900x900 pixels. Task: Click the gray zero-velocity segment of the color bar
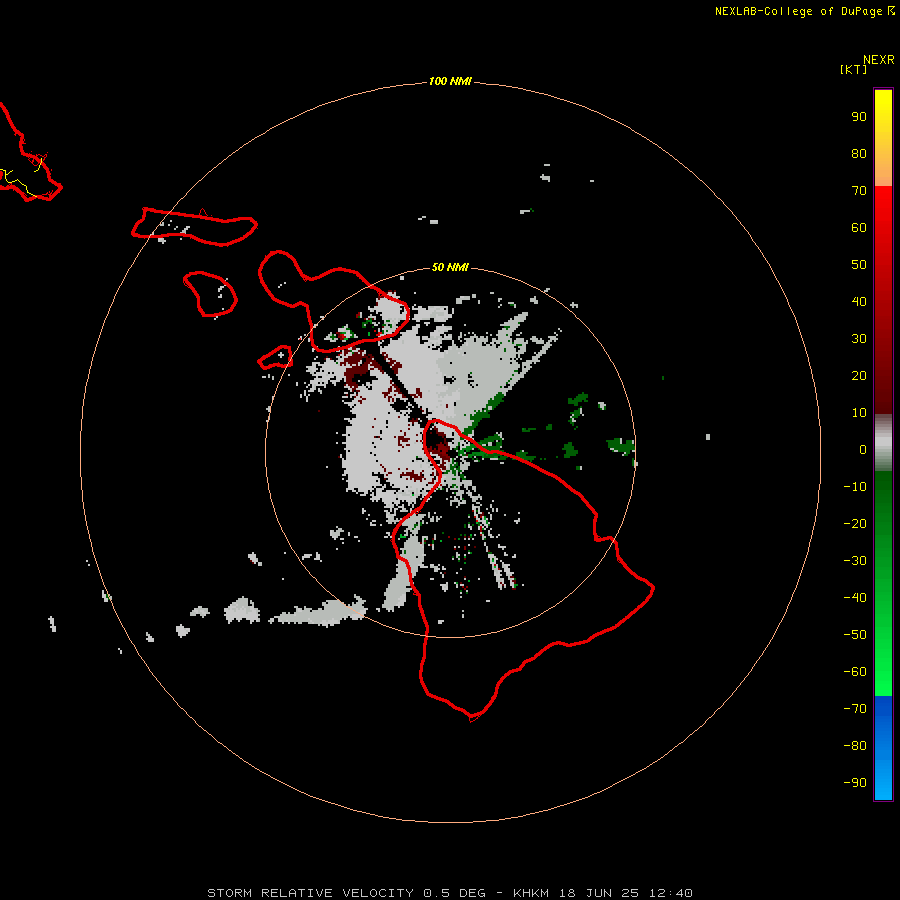pyautogui.click(x=883, y=443)
